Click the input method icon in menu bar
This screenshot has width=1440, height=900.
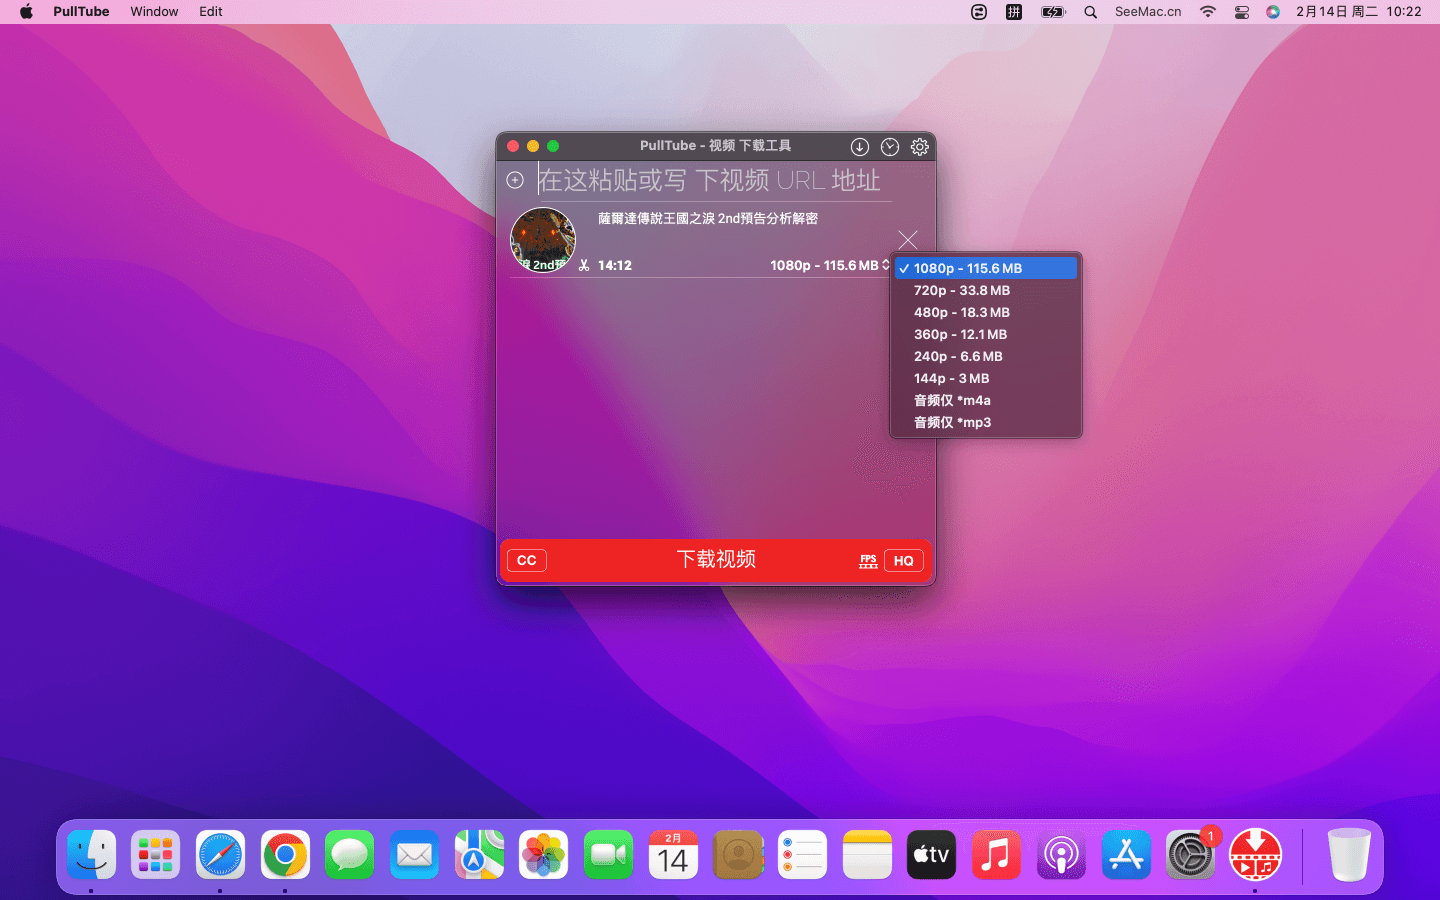coord(1014,12)
